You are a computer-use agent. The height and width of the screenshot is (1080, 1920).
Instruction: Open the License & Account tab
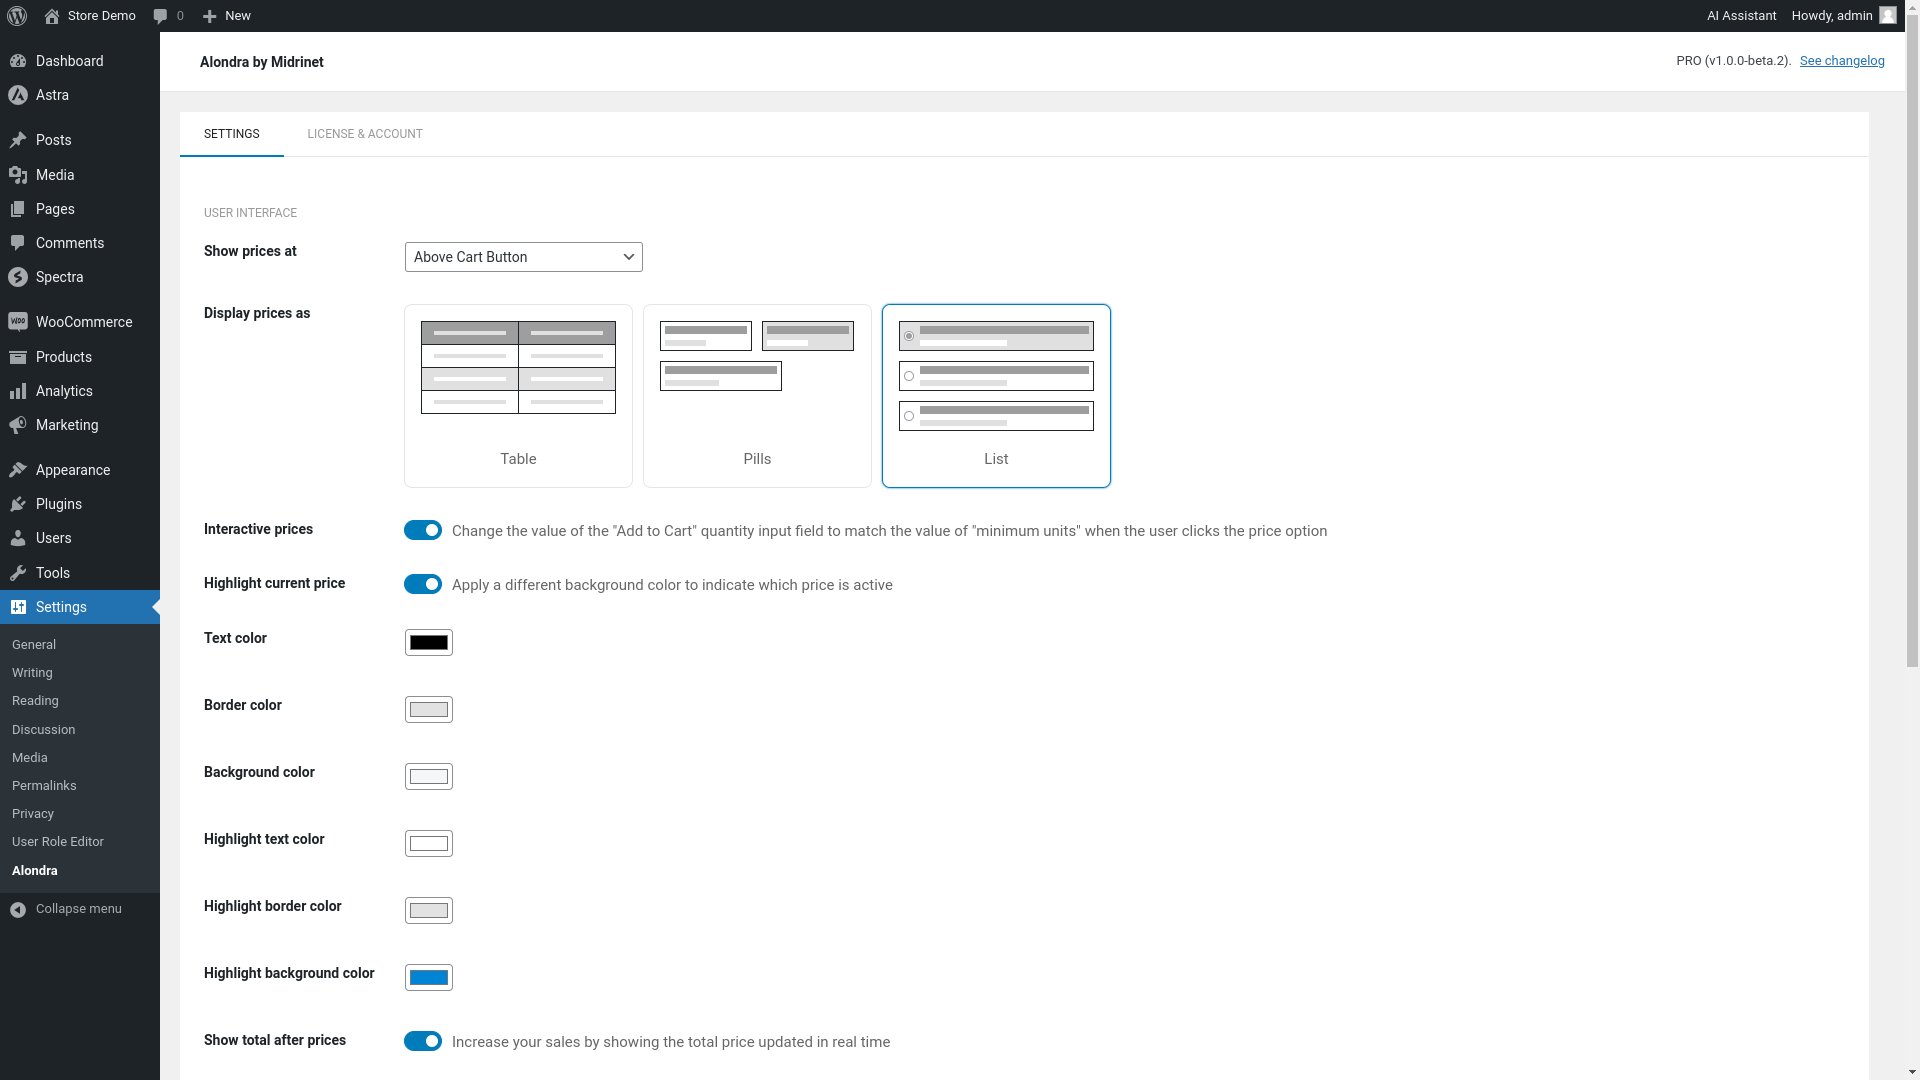[x=365, y=134]
